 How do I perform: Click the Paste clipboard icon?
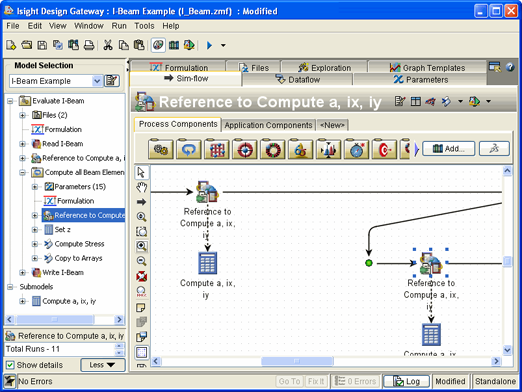pyautogui.click(x=139, y=45)
